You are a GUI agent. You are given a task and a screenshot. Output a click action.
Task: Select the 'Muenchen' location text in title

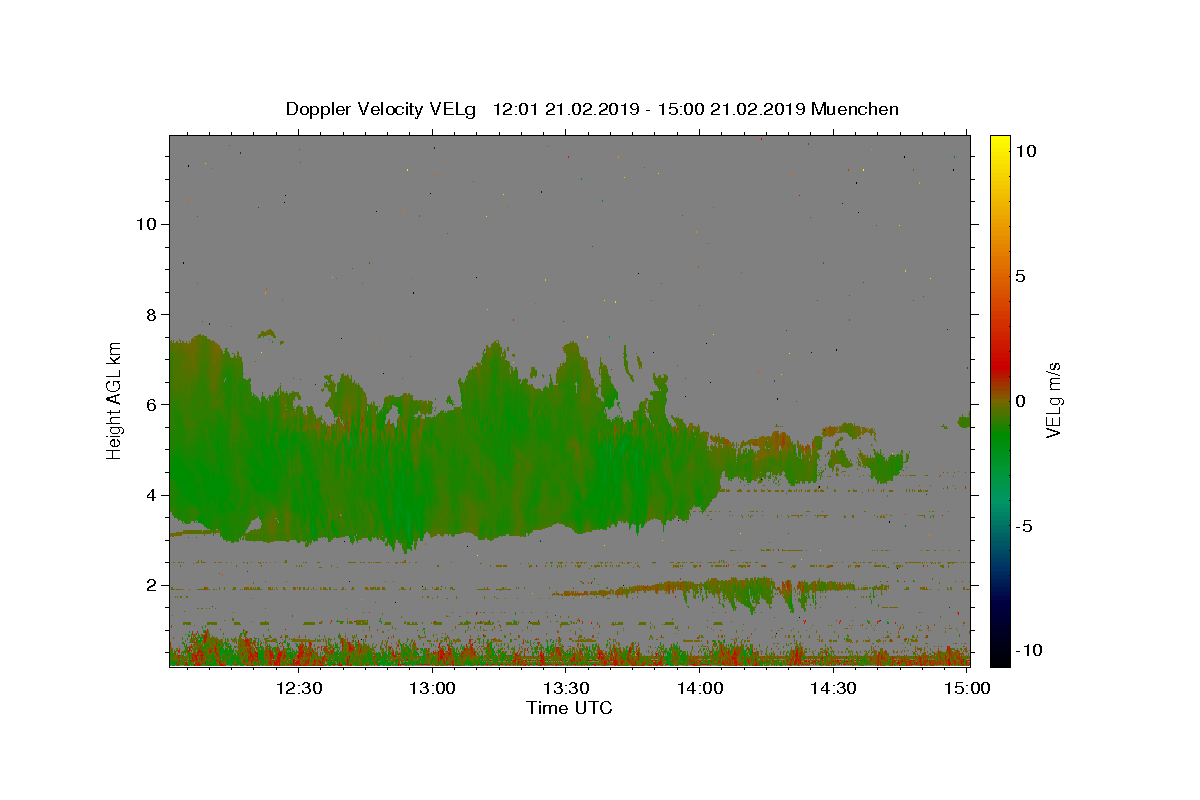coord(855,109)
